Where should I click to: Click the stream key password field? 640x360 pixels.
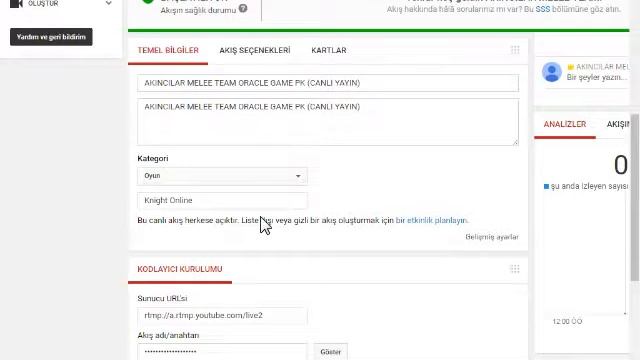tap(222, 352)
